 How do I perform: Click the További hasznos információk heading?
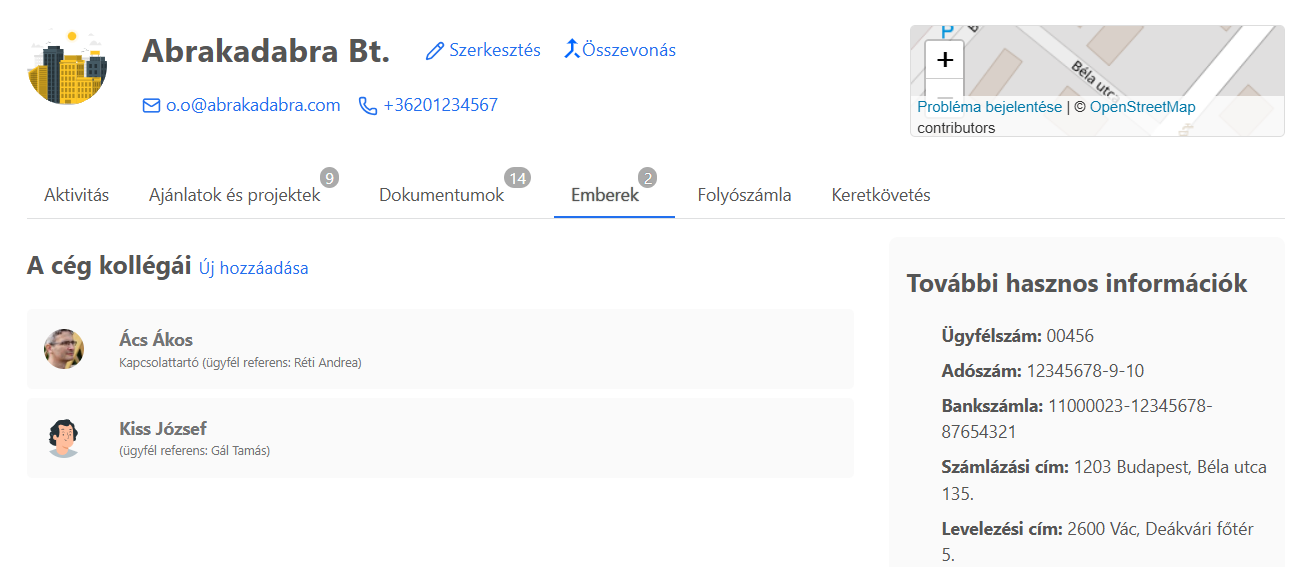[x=1077, y=283]
